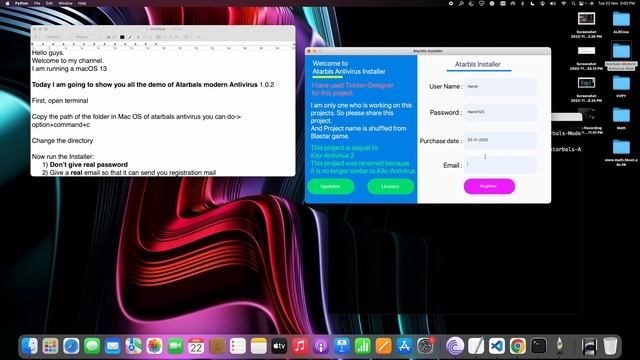Viewport: 640px width, 360px height.
Task: Open the date and time in menu bar
Action: point(616,3)
